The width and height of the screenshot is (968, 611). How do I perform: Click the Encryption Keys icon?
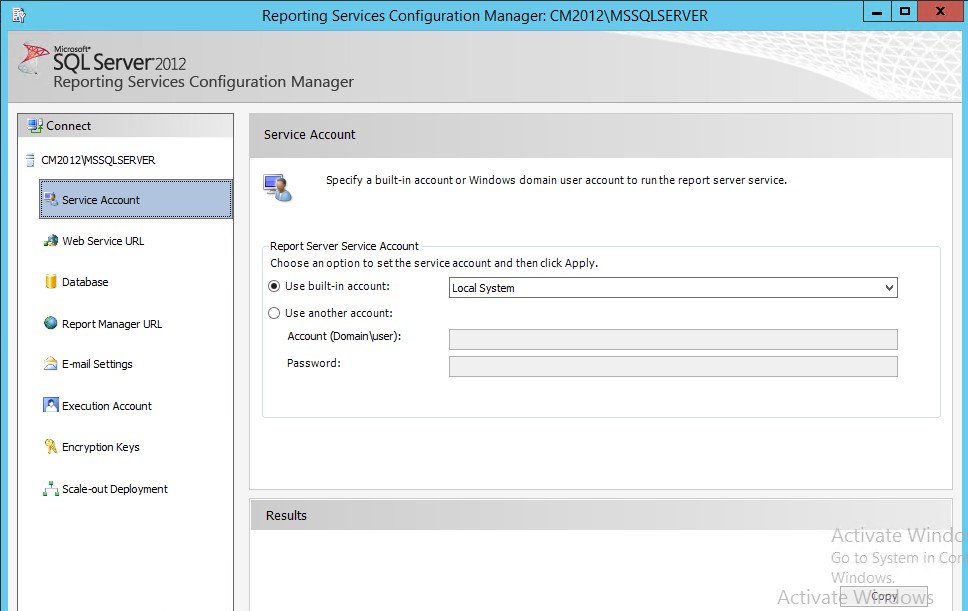(x=51, y=447)
